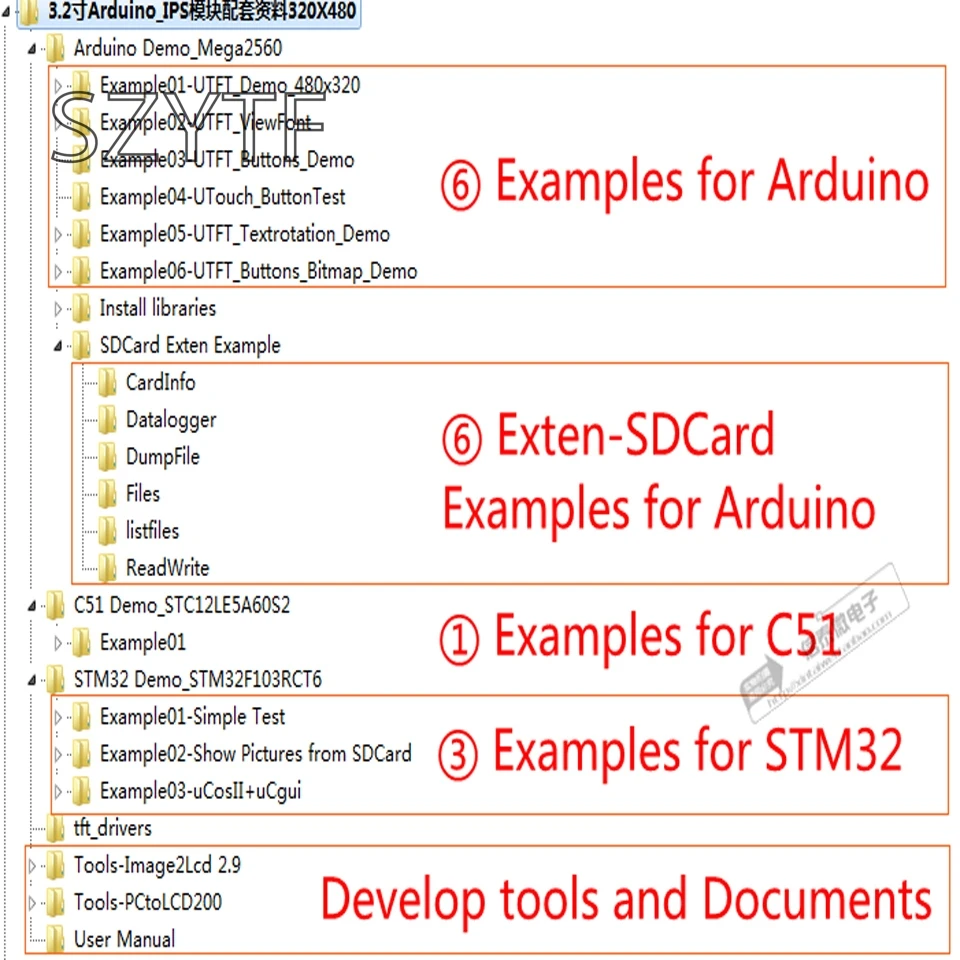The height and width of the screenshot is (960, 960).
Task: Select the 'Tools-PCtoLCD200' label
Action: pyautogui.click(x=148, y=902)
